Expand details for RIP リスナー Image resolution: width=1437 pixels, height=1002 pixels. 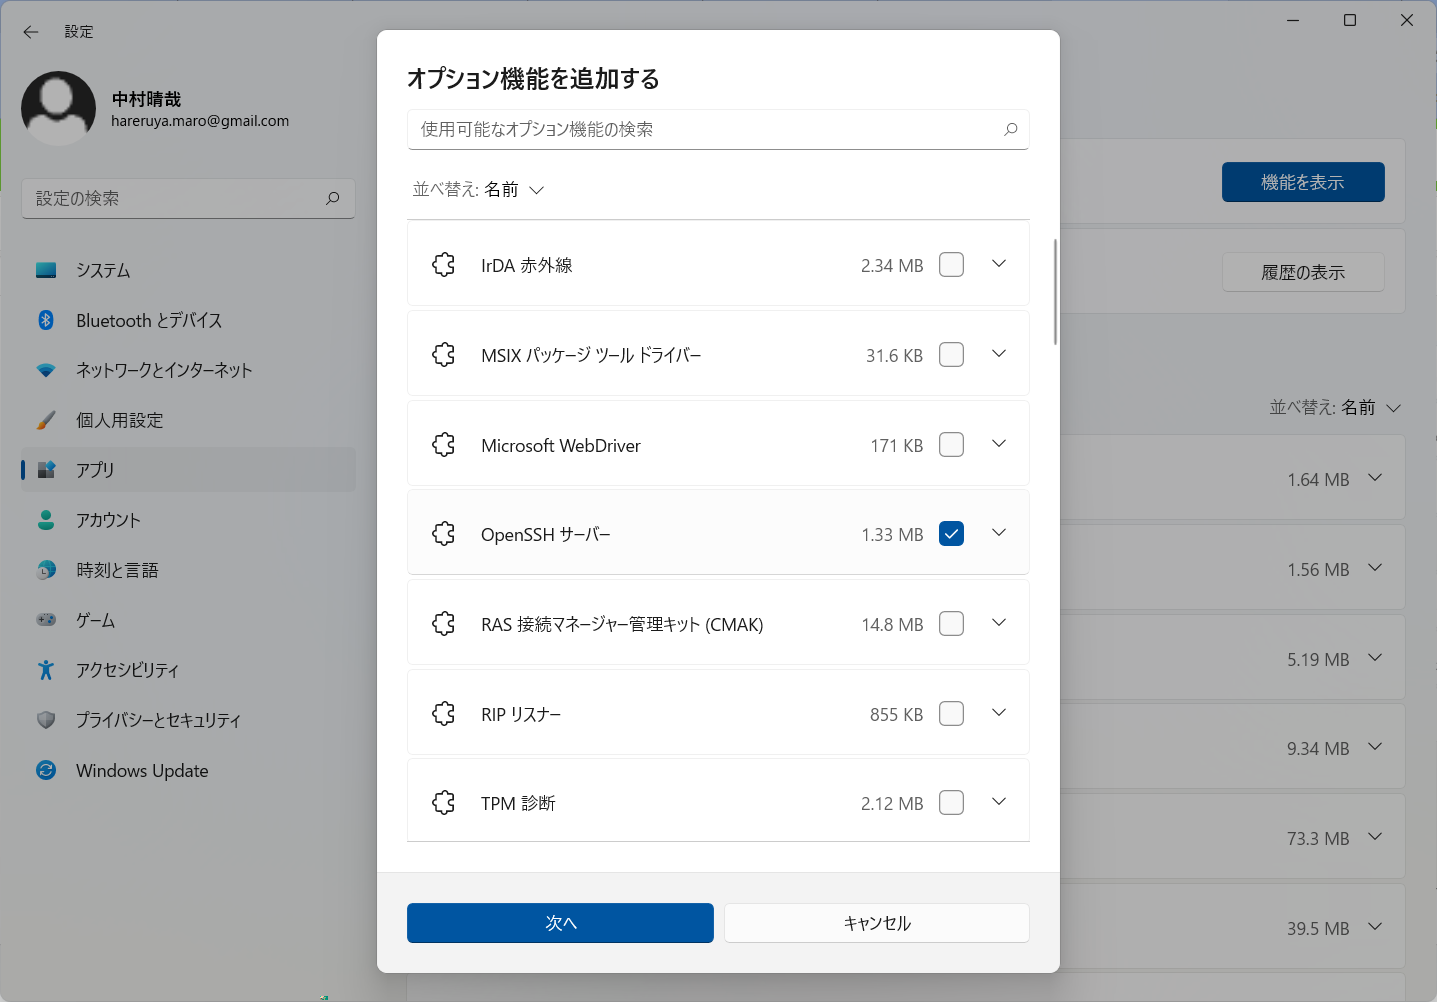(x=999, y=713)
